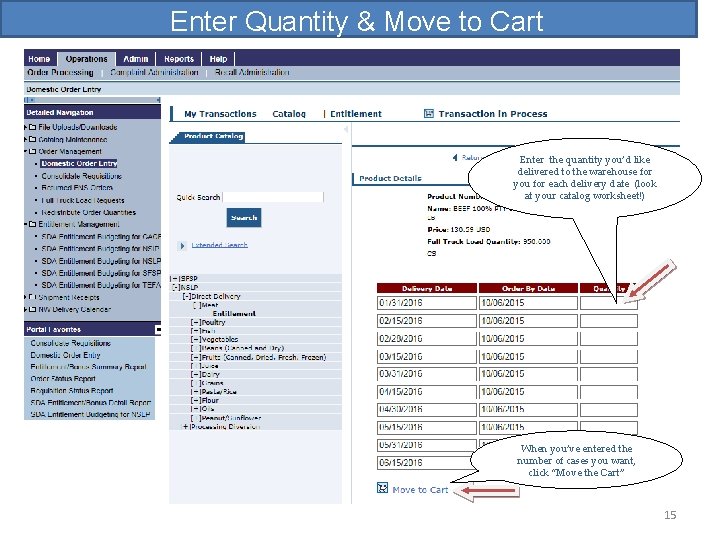Image resolution: width=720 pixels, height=540 pixels.
Task: Open SDA Entitlement Budgeting for CACFP
Action: (x=101, y=236)
